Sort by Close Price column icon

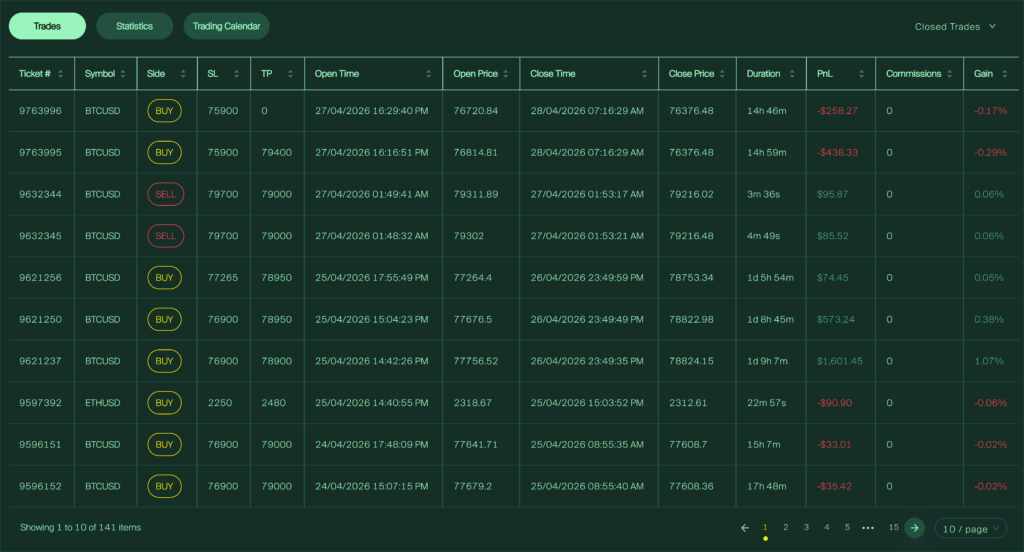[x=722, y=74]
